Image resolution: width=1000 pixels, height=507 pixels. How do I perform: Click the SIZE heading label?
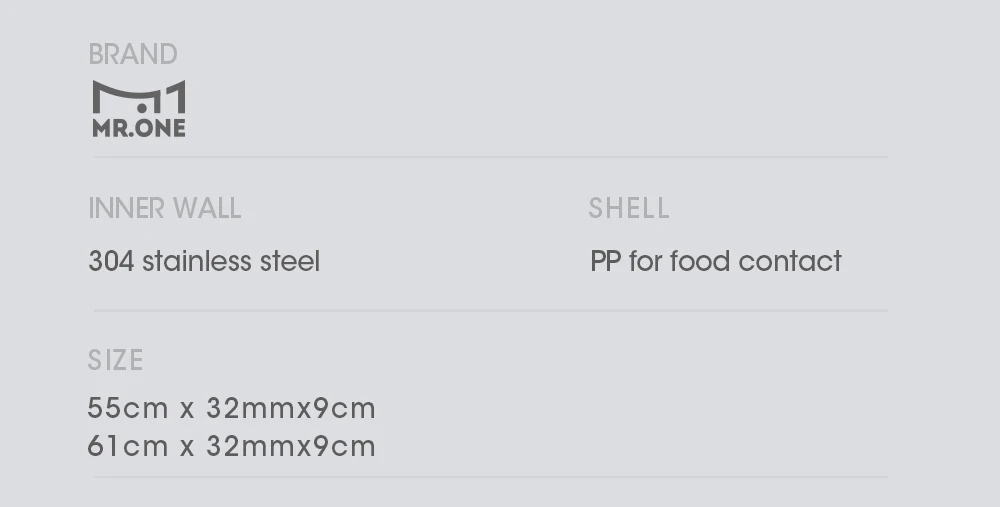(116, 360)
